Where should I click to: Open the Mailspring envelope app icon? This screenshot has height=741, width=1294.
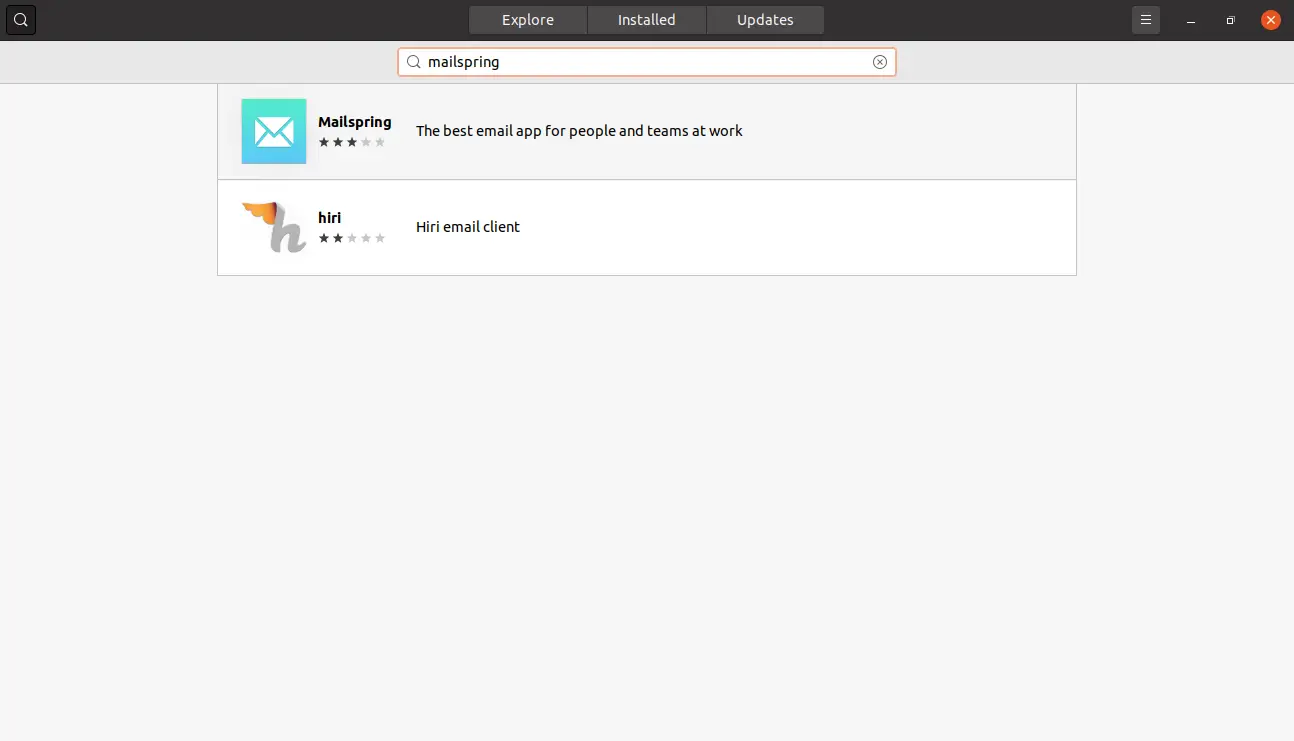(x=274, y=131)
